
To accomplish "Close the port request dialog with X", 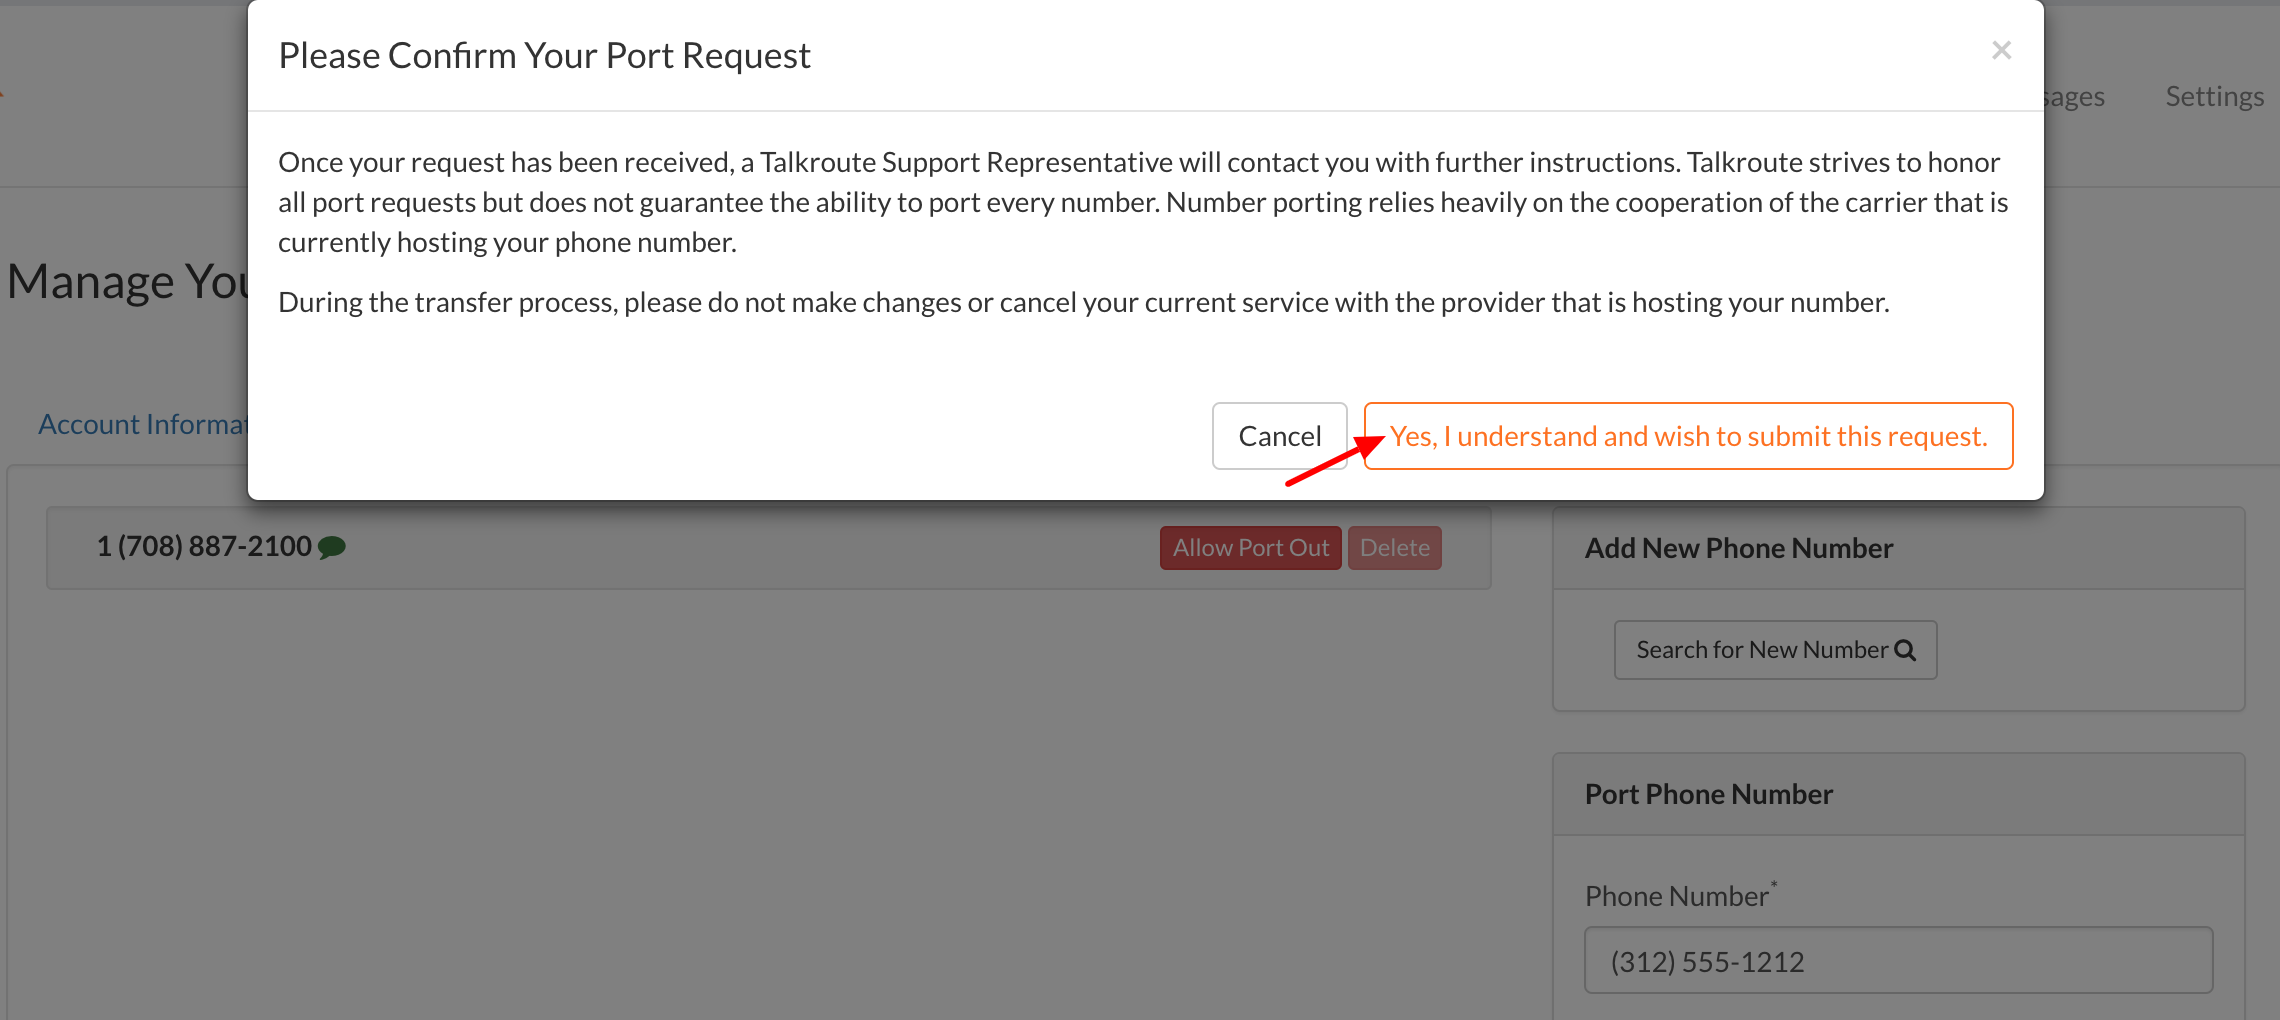I will 2001,50.
